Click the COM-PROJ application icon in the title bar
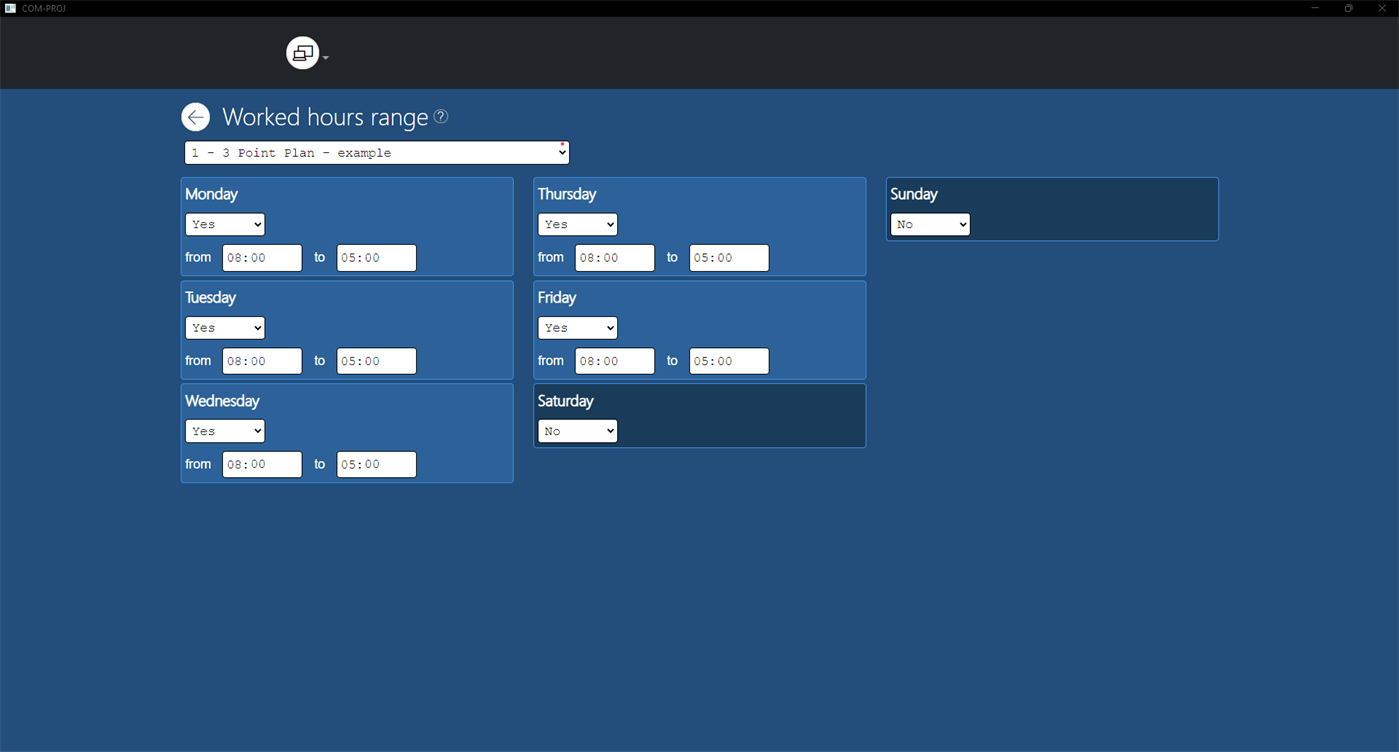Screen dimensions: 1399x752 (x=10, y=7)
